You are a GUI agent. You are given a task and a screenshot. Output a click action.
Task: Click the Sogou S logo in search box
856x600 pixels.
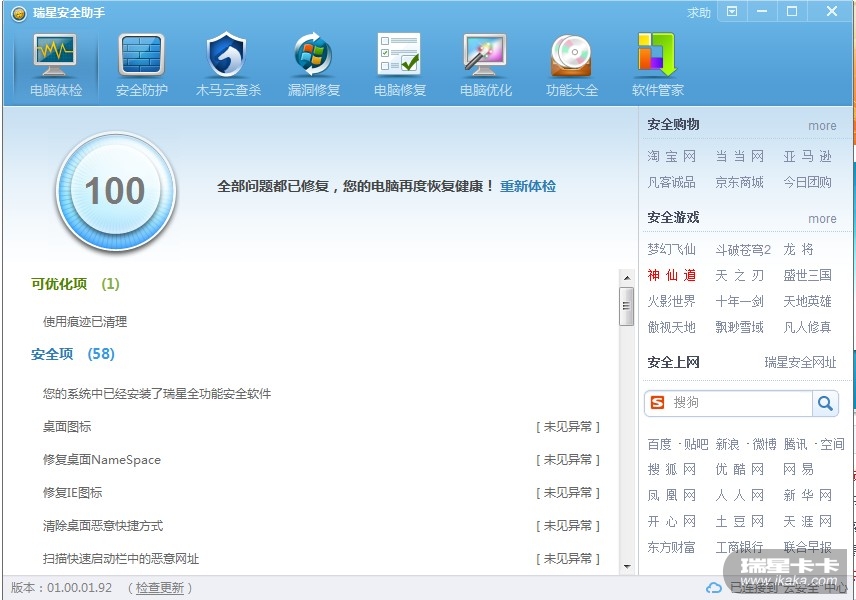click(x=658, y=403)
